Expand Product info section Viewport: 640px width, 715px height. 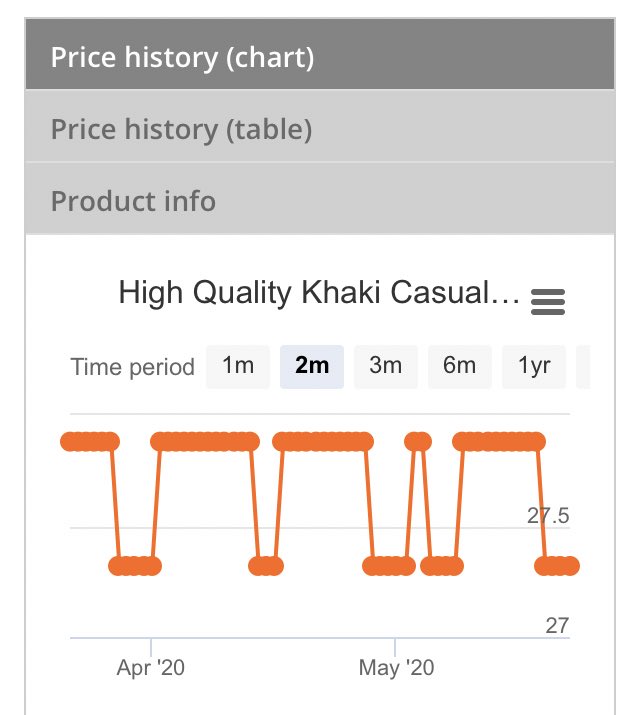click(x=320, y=199)
